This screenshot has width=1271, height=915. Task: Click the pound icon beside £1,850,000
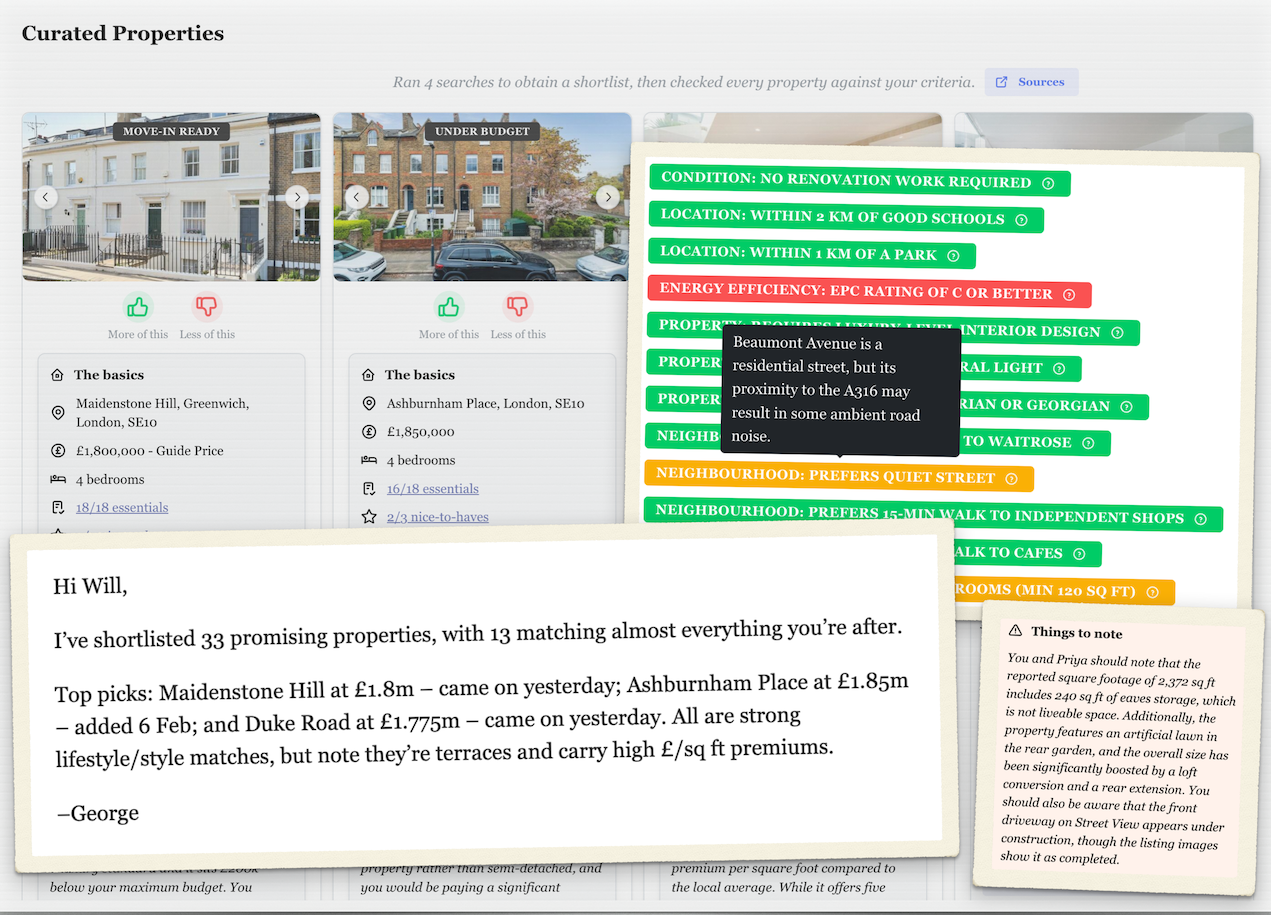[369, 432]
